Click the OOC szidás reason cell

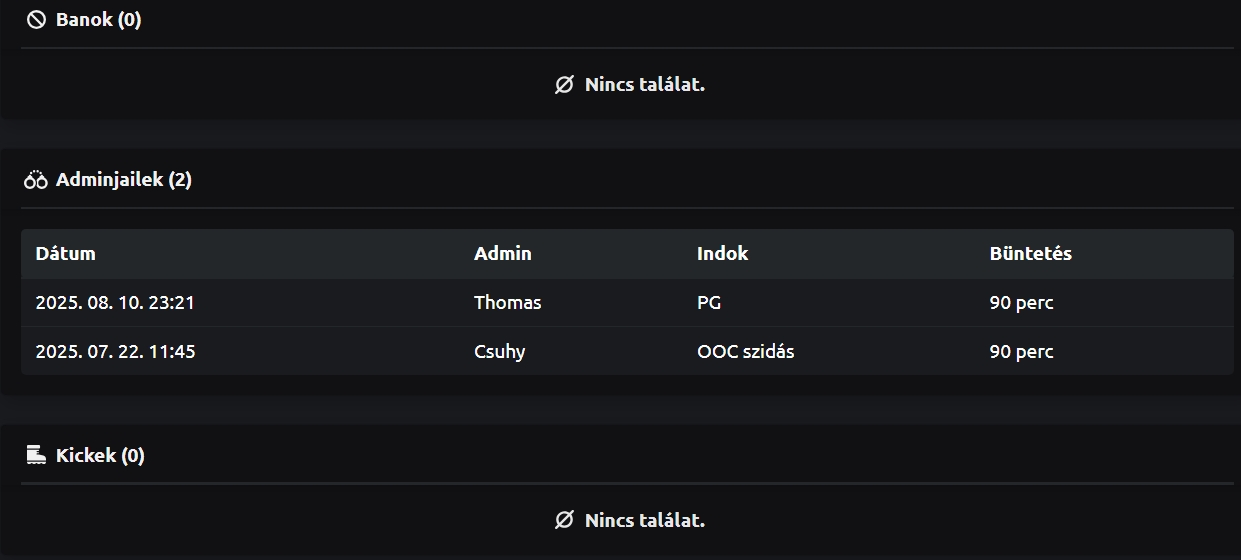[745, 351]
